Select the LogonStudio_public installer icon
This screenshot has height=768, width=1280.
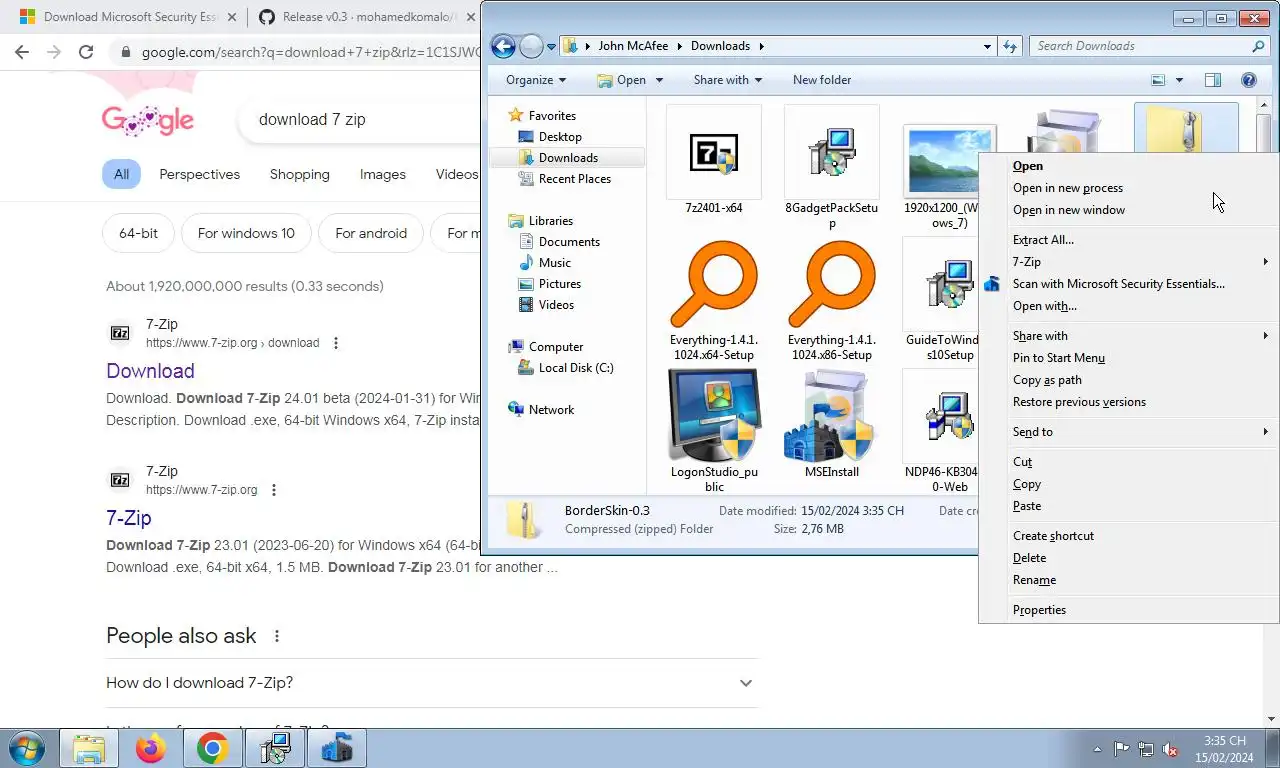click(713, 414)
